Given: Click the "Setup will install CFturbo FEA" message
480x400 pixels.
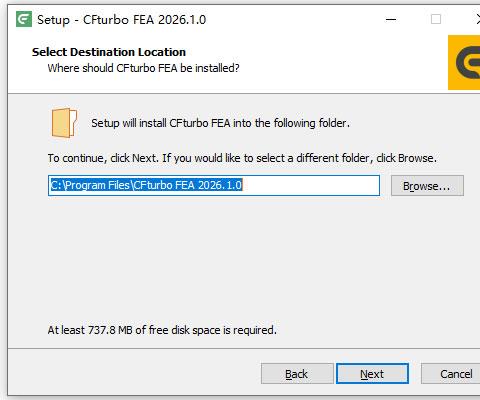Looking at the screenshot, I should [x=220, y=123].
